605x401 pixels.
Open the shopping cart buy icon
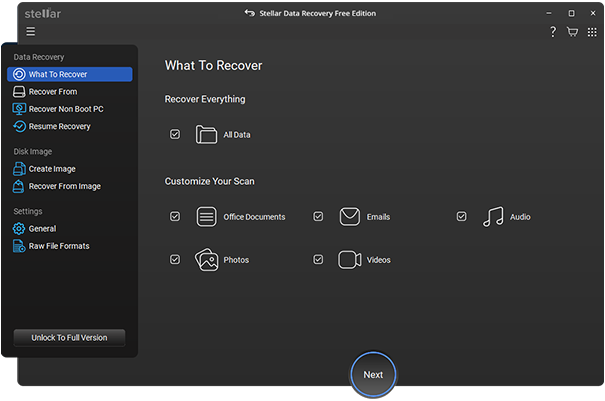coord(572,32)
